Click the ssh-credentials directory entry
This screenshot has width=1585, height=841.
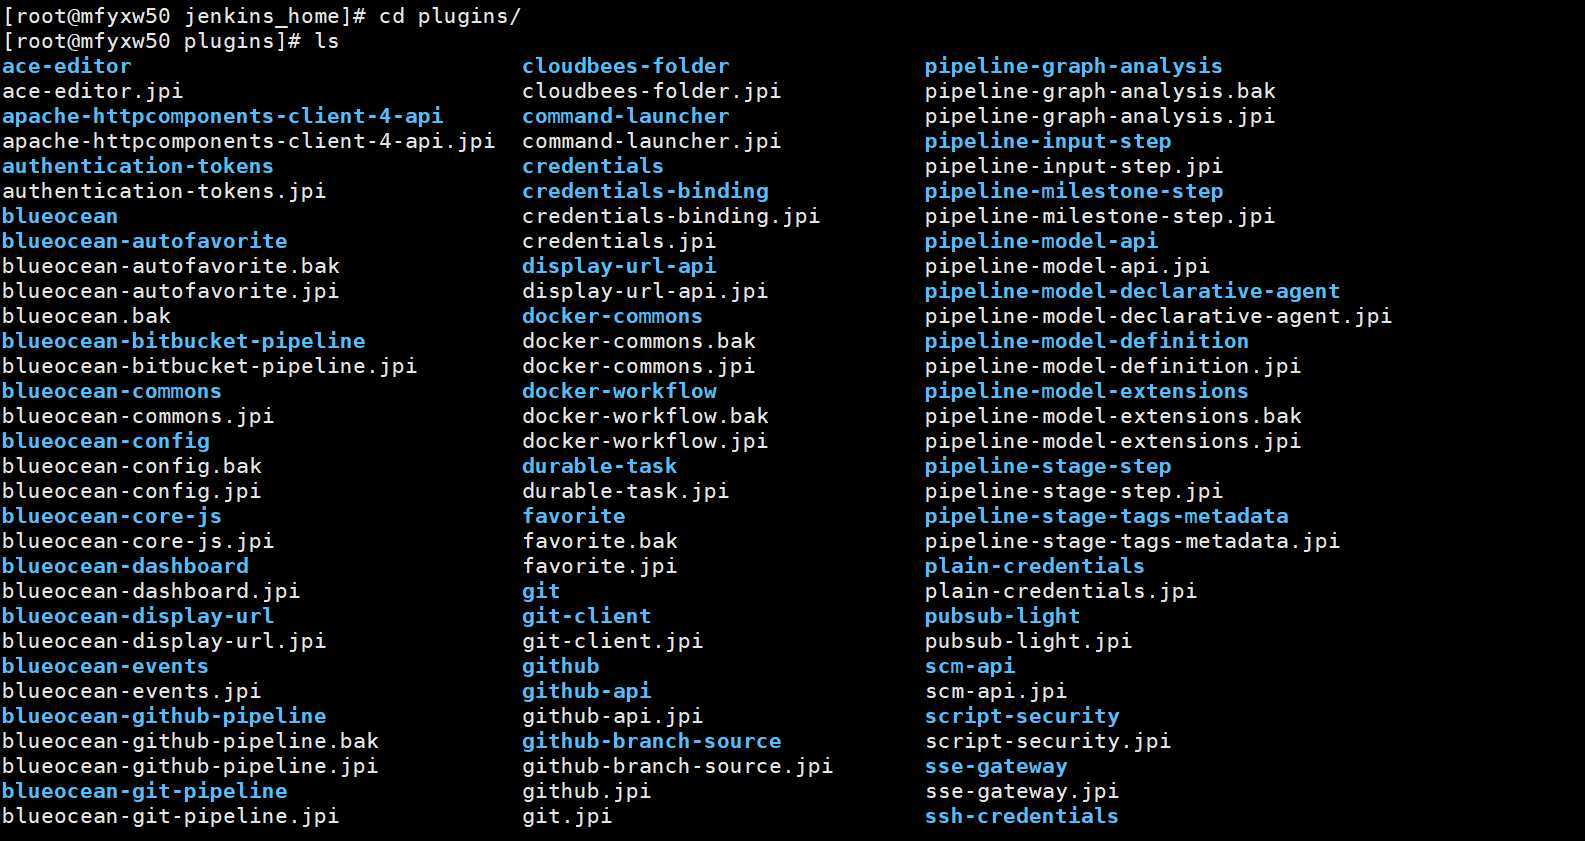[x=1021, y=816]
